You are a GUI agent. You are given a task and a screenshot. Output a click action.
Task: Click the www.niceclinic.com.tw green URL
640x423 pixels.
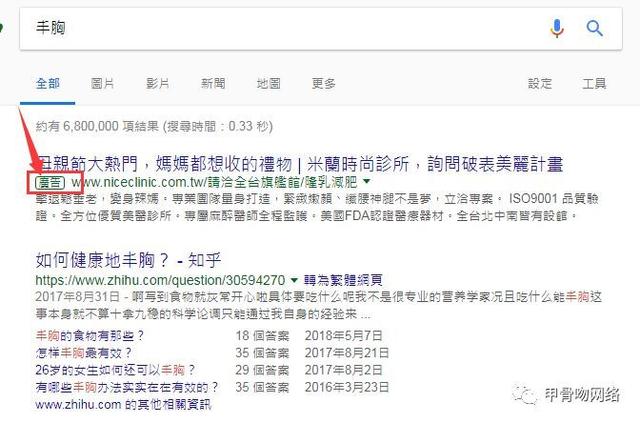coord(214,182)
